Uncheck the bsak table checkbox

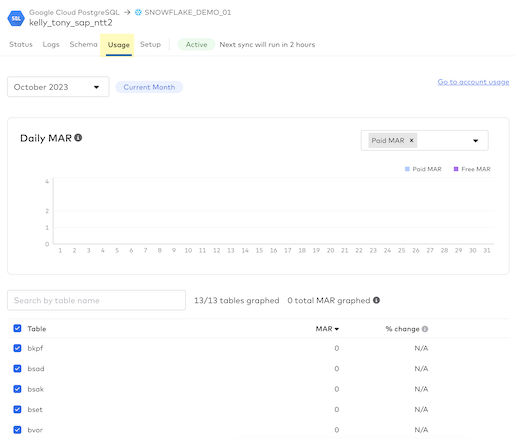coord(17,389)
